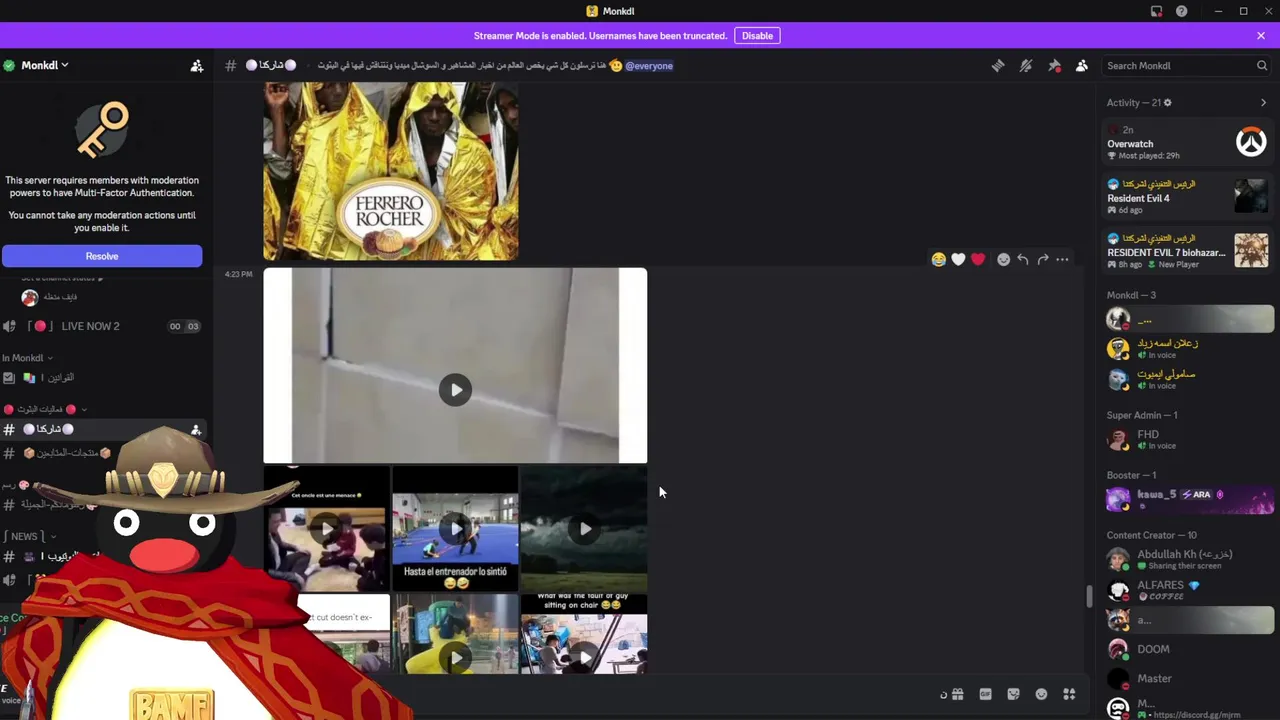Open the sticker picker icon

[x=1013, y=694]
